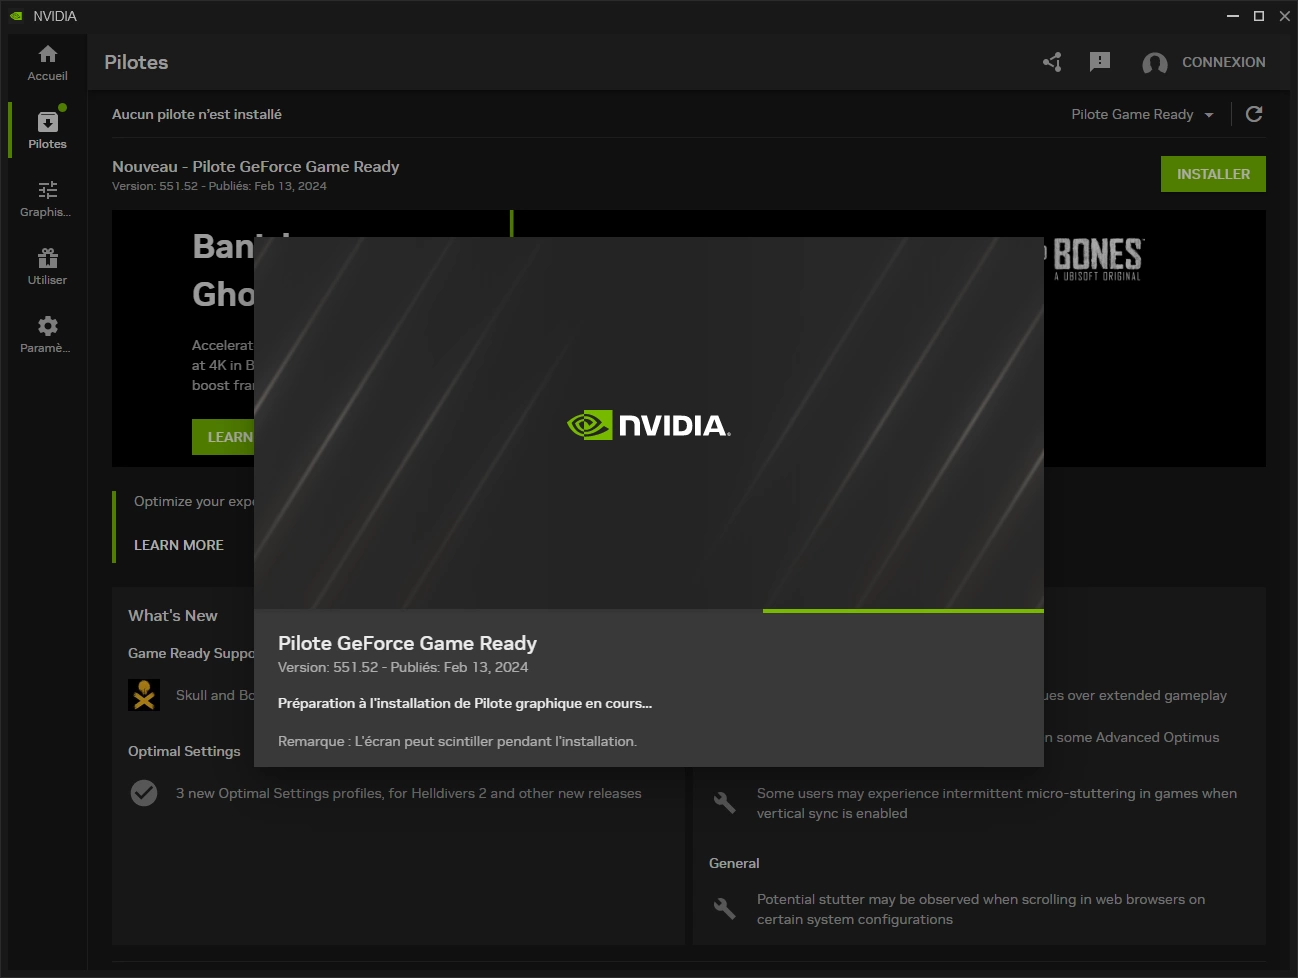Click the wrench icon beside micro-stuttering issue
Screen dimensions: 1298x978
[725, 802]
